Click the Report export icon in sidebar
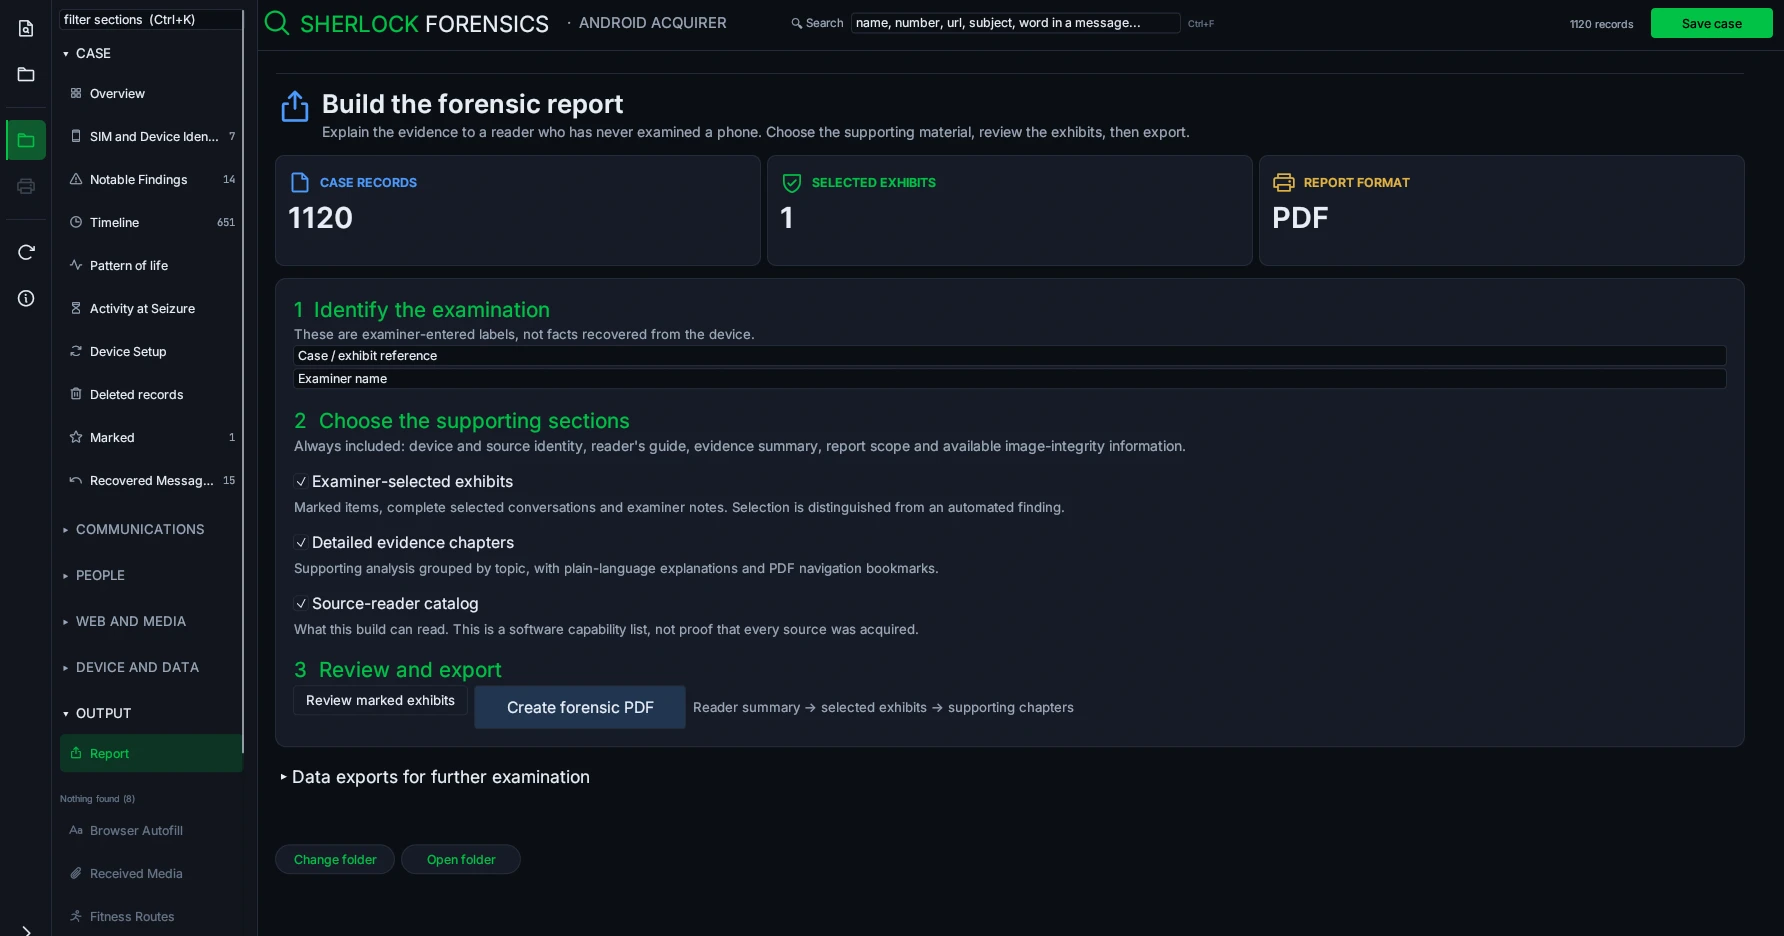The width and height of the screenshot is (1784, 936). coord(76,753)
